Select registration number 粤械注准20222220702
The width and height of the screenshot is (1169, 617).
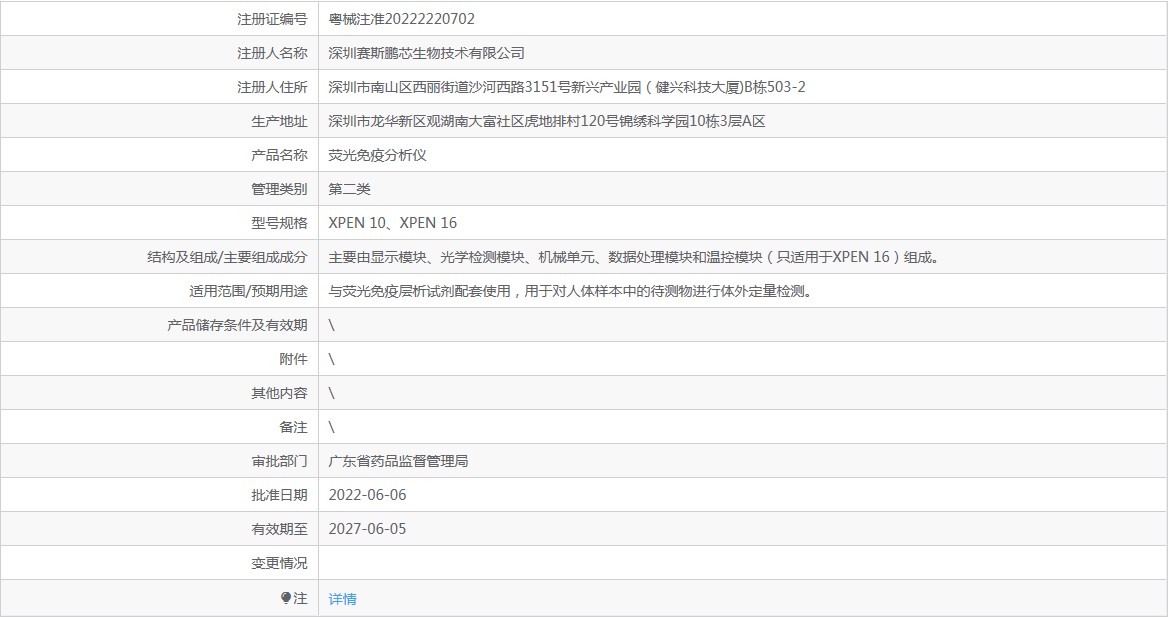401,19
